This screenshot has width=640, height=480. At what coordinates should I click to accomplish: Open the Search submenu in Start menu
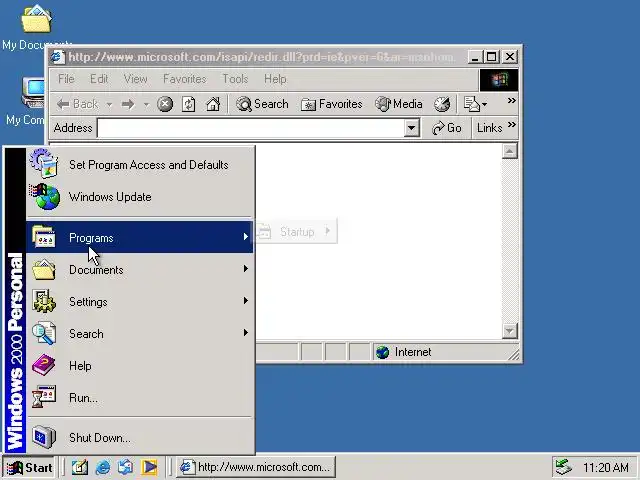click(x=140, y=333)
